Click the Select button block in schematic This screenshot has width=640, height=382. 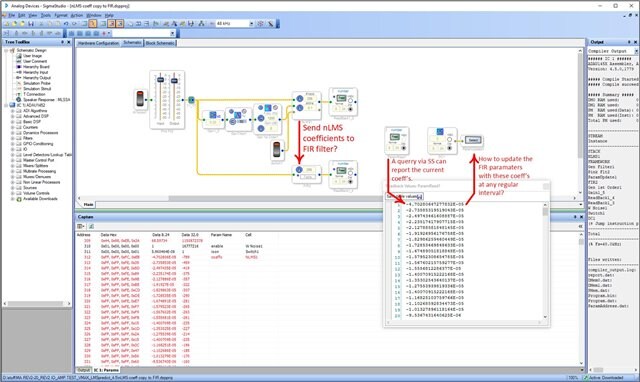point(473,140)
